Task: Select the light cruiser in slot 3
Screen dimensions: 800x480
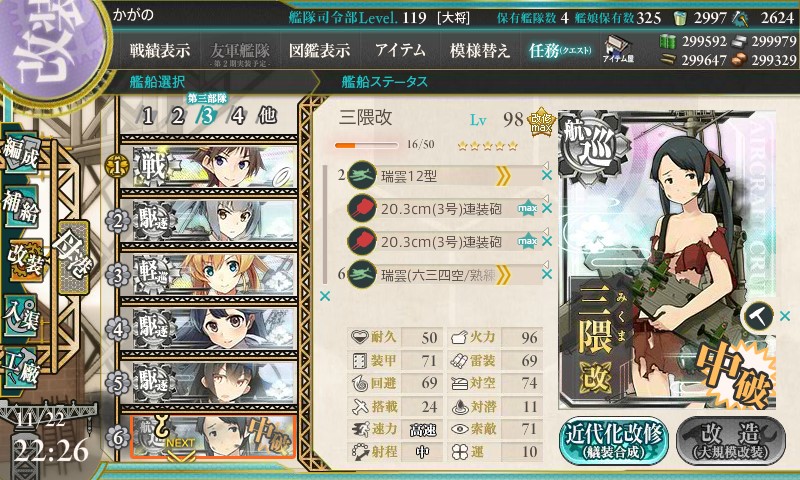Action: 209,274
